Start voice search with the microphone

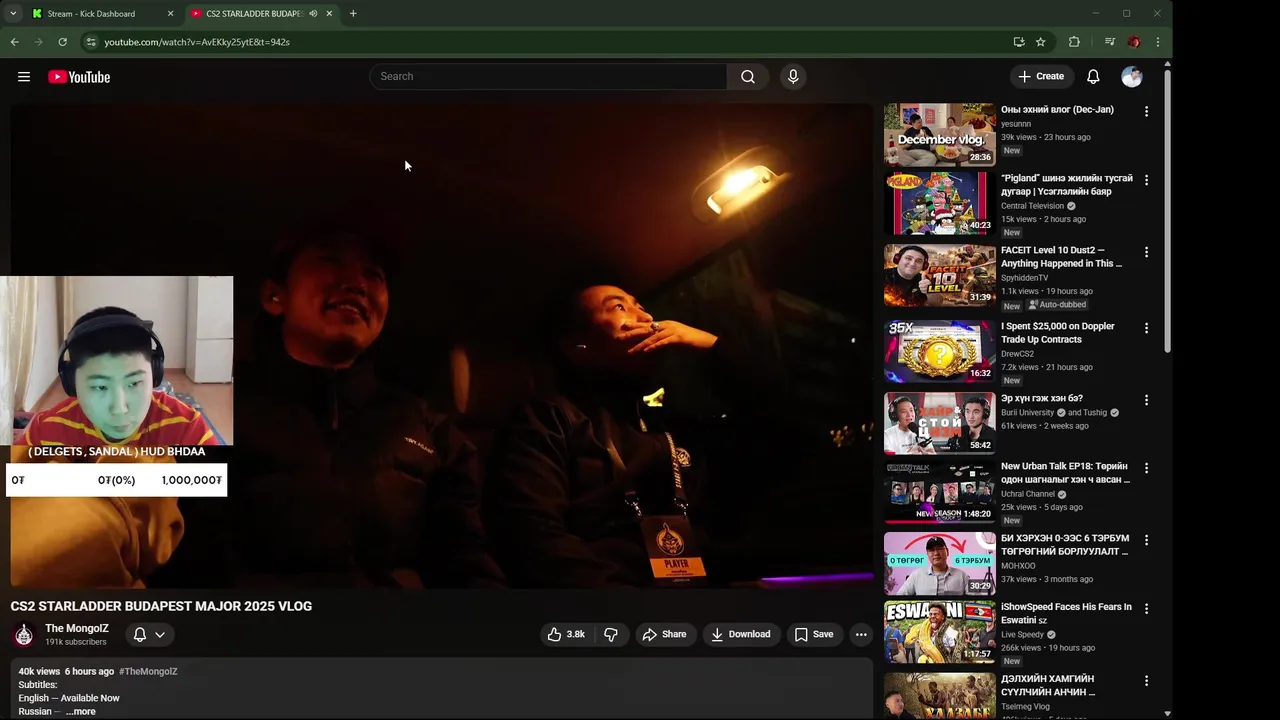(x=793, y=77)
